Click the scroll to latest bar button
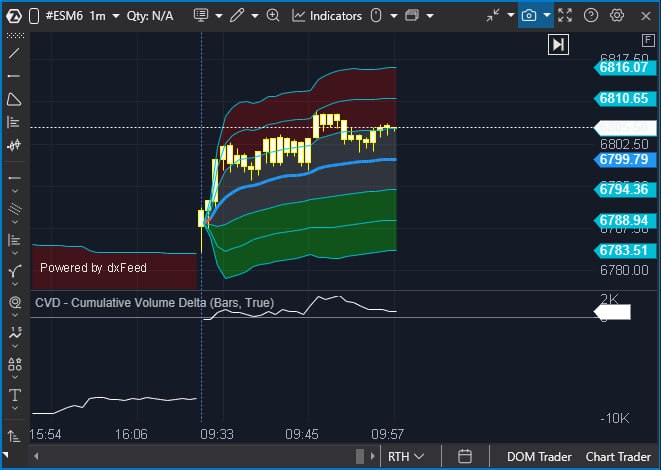 tap(559, 44)
